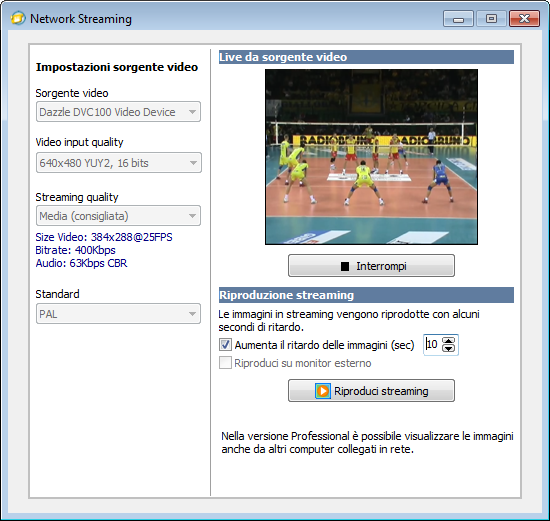The width and height of the screenshot is (550, 521).
Task: Decrease delay seconds with the down arrow
Action: pos(448,348)
